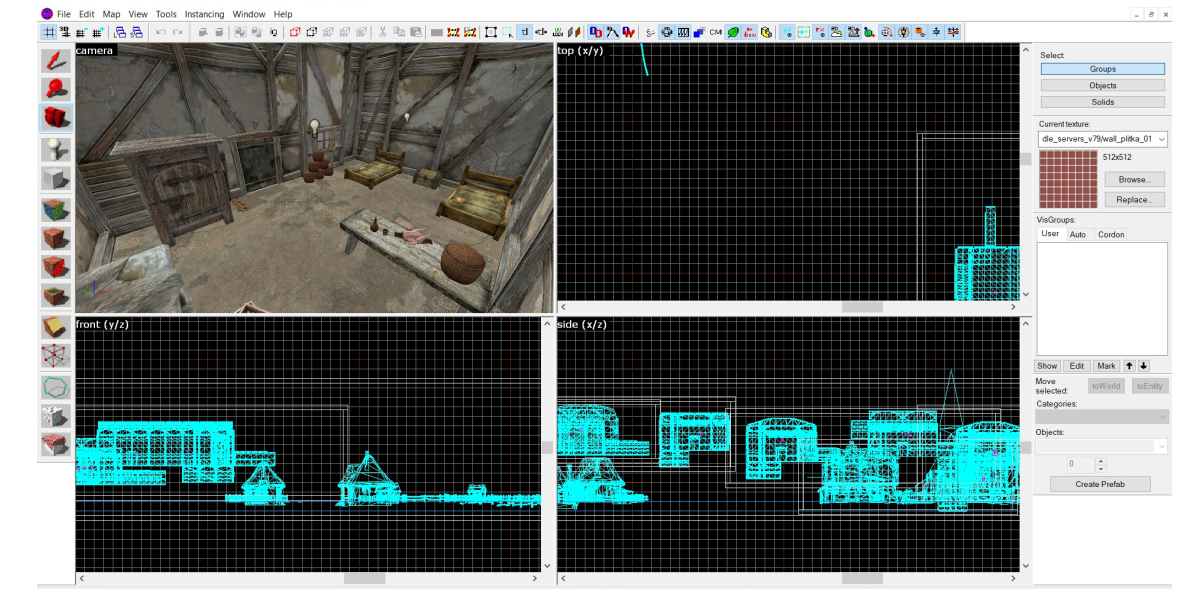Click the Load Window State icon
This screenshot has width=1200, height=600.
(120, 32)
